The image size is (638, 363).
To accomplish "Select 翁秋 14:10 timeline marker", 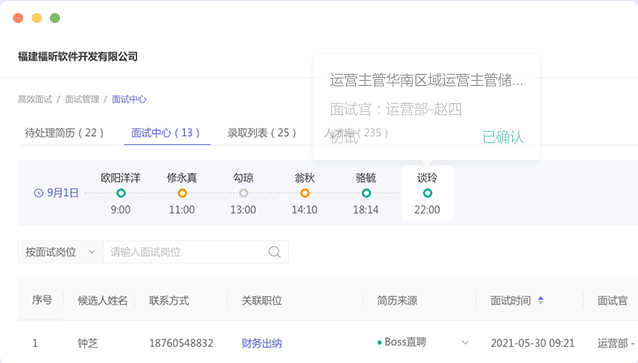I will pyautogui.click(x=305, y=193).
